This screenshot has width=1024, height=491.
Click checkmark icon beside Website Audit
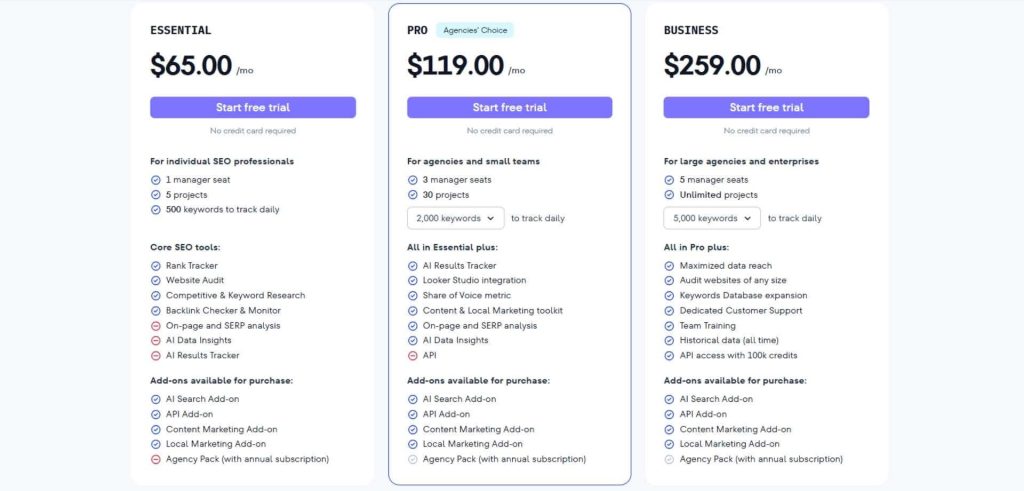click(155, 281)
